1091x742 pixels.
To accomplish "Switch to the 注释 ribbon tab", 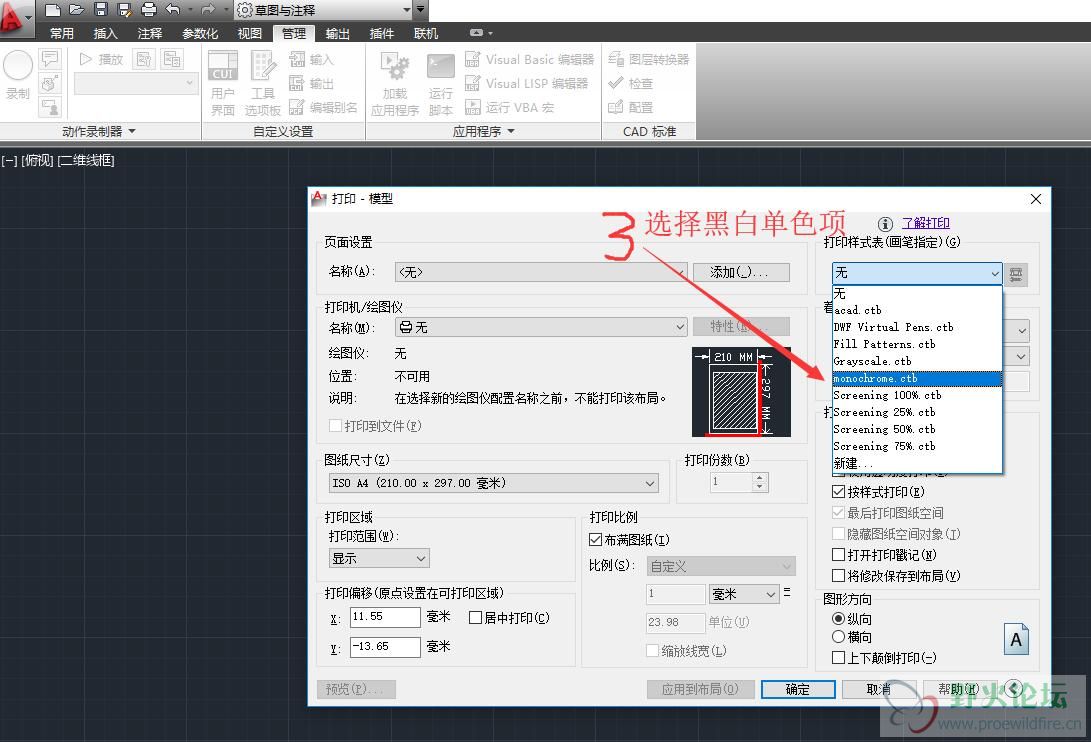I will (150, 33).
